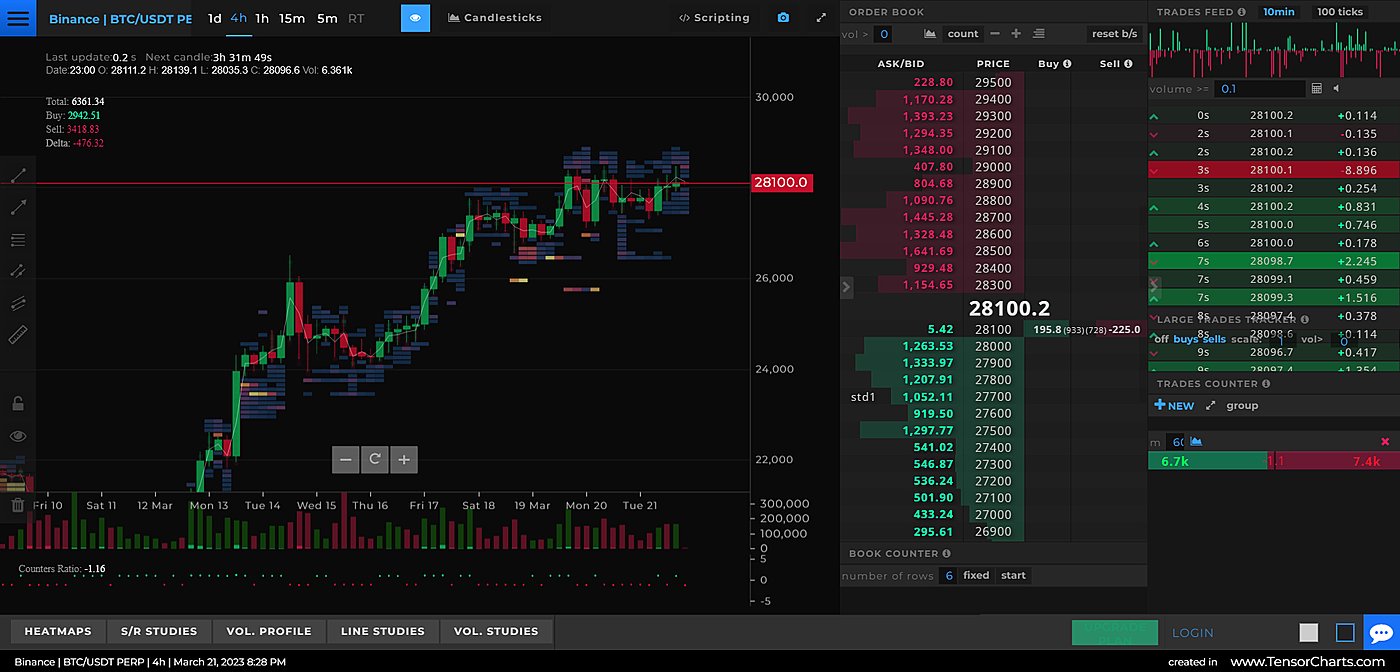Viewport: 1400px width, 672px height.
Task: Reset chart zoom with refresh button
Action: click(375, 459)
